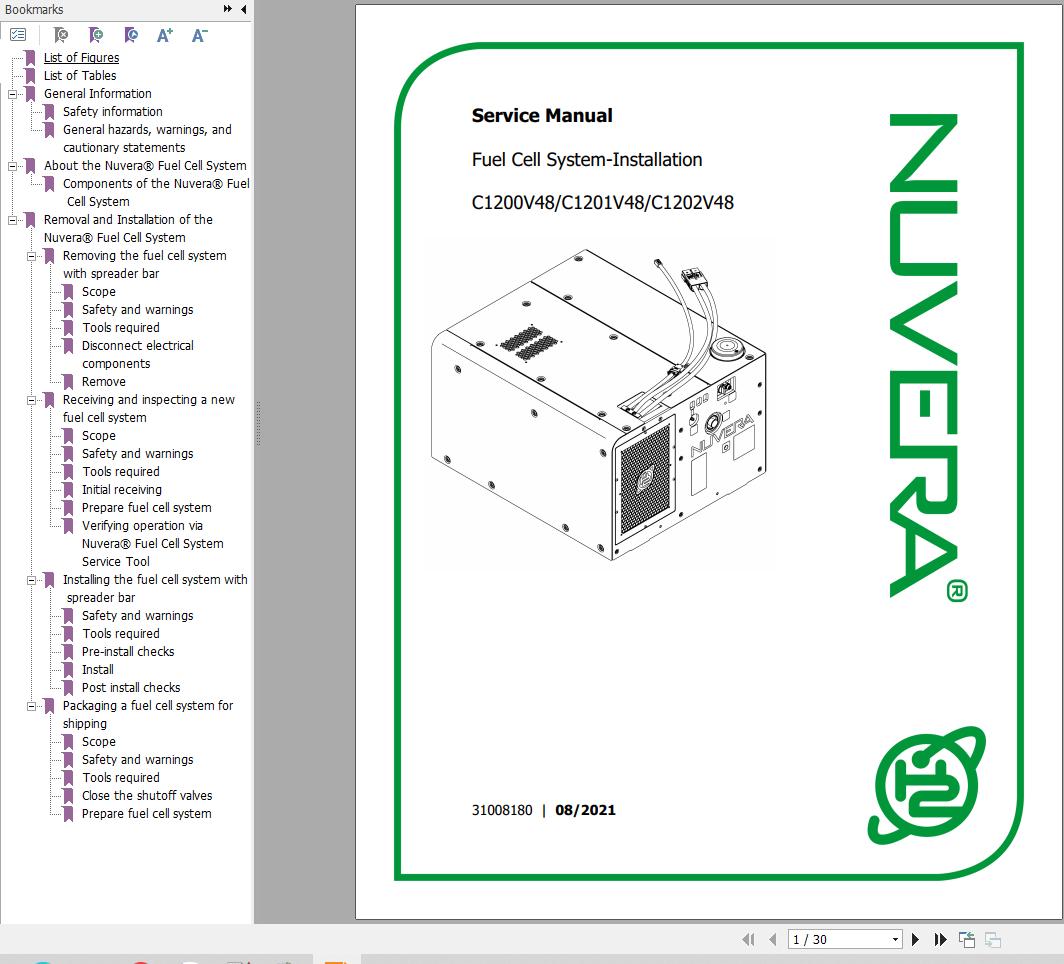Open the Safety information bookmark

coord(113,111)
